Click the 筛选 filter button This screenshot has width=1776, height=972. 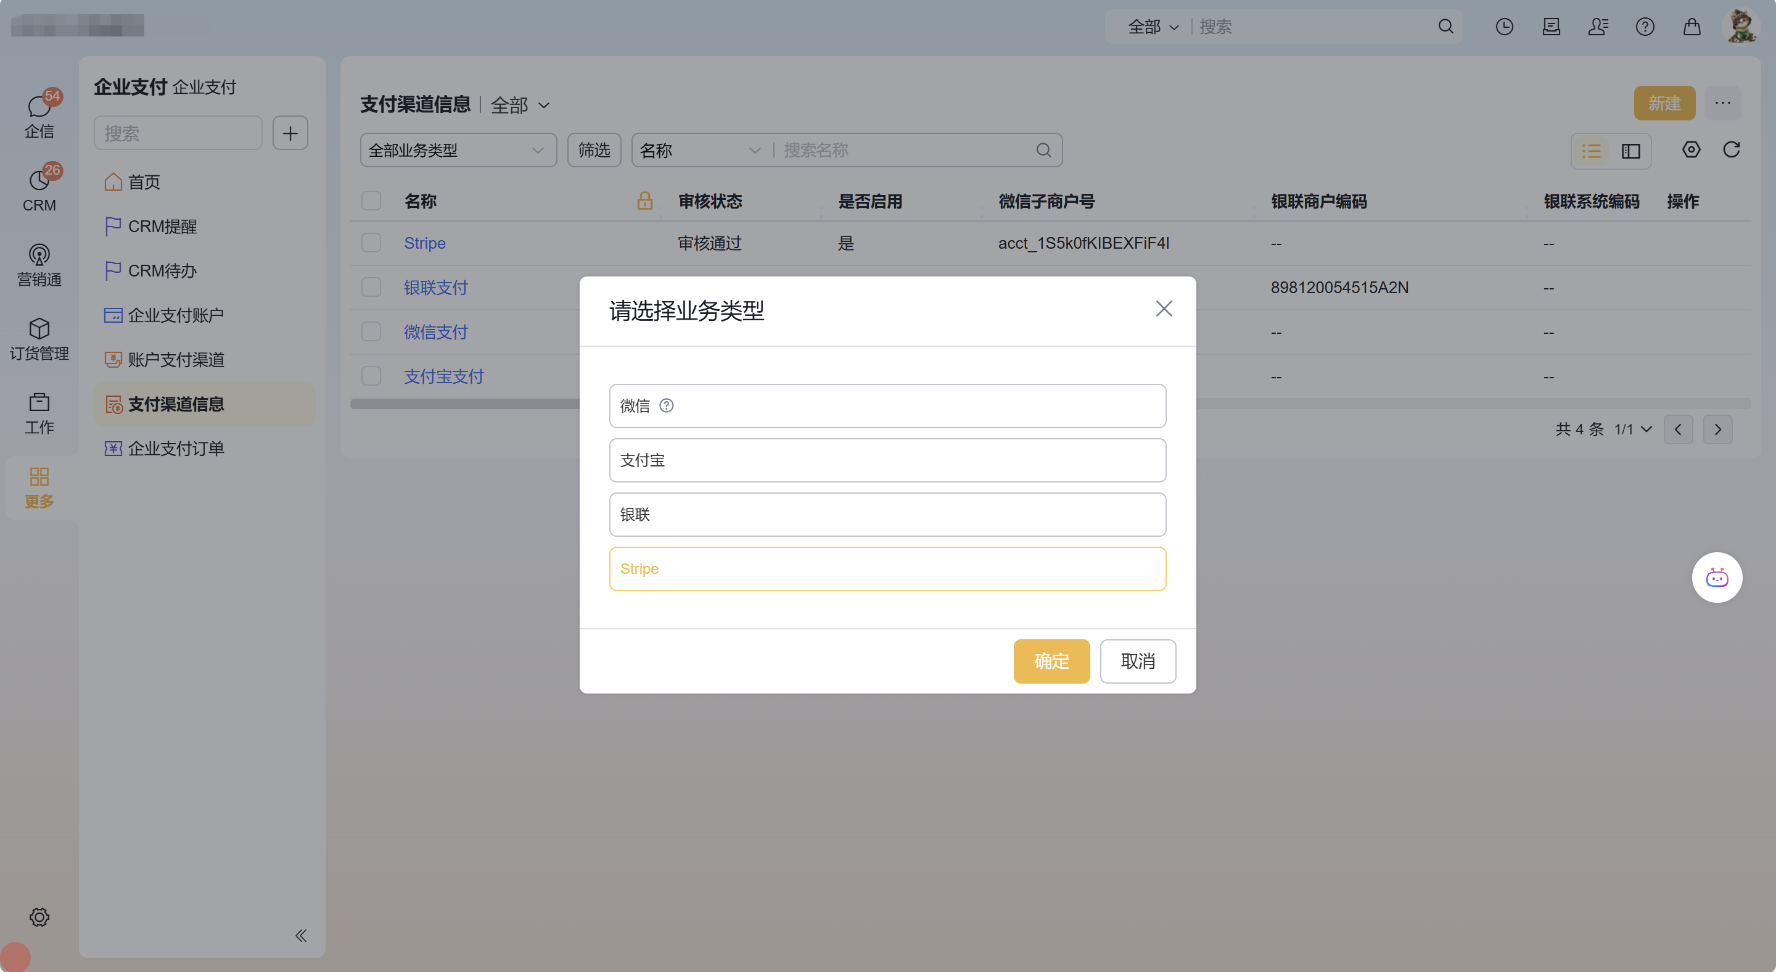point(594,150)
